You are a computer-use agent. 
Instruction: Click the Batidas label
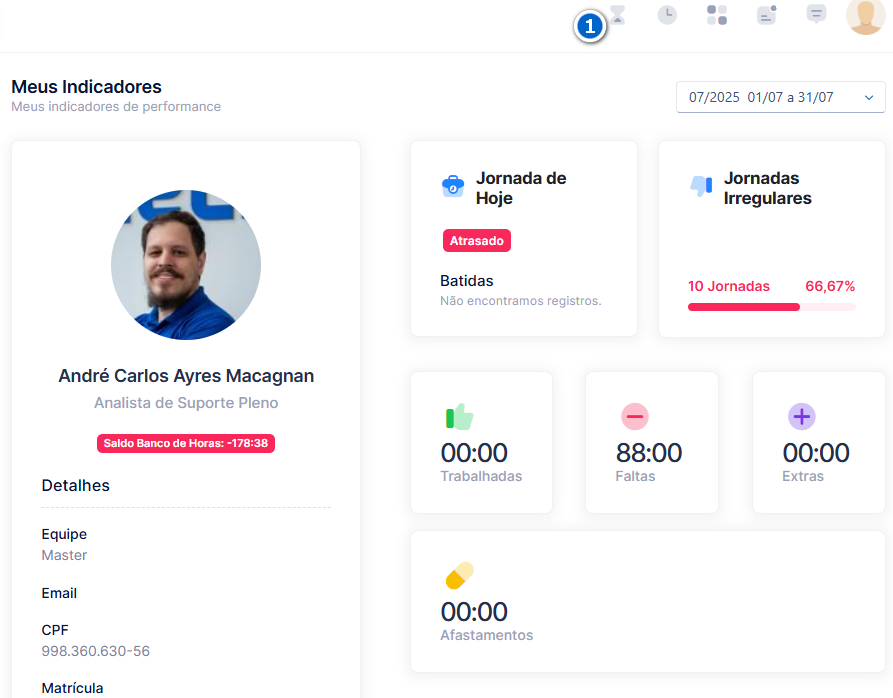[x=466, y=281]
